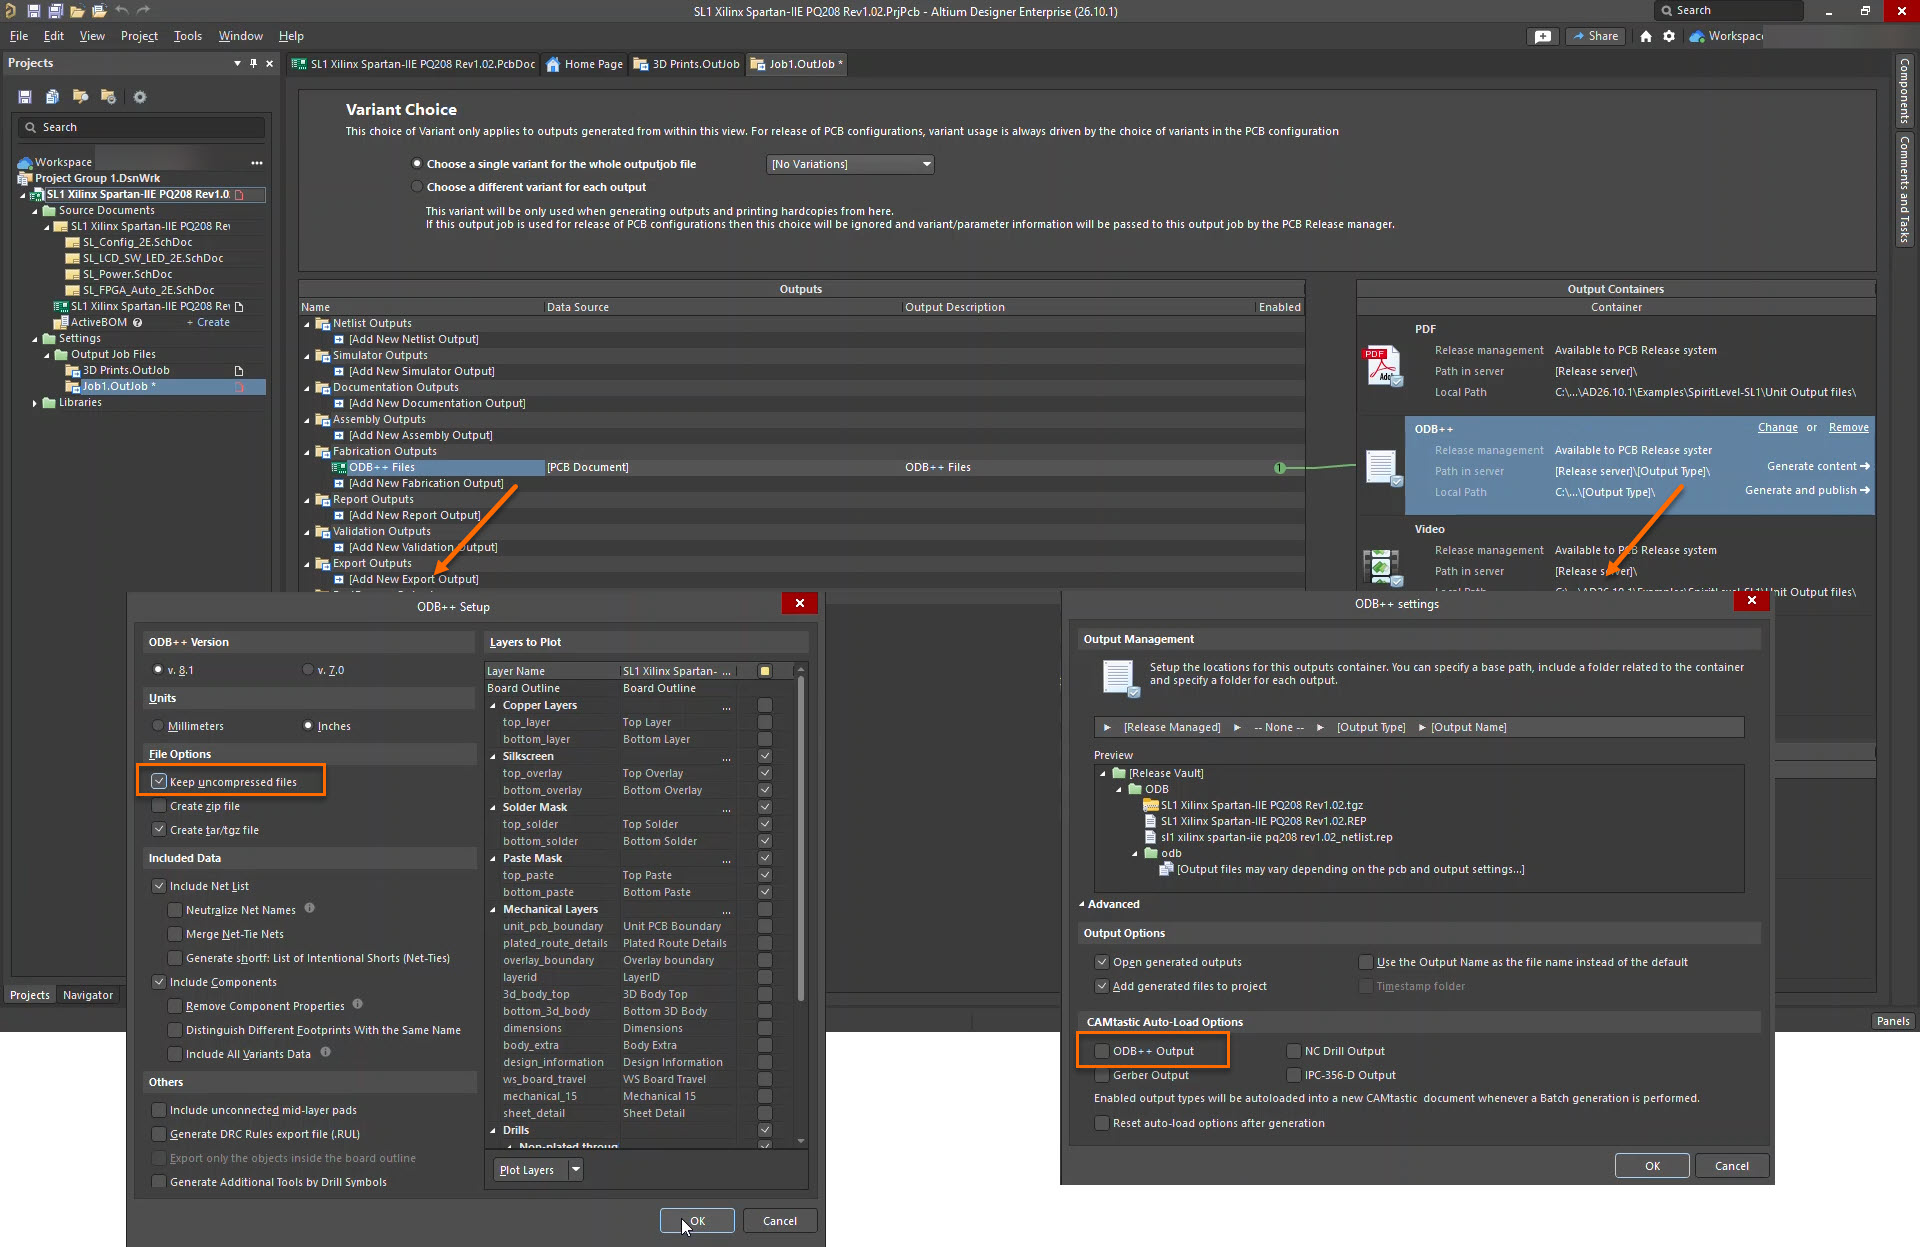This screenshot has width=1920, height=1247.
Task: Click the ActiveBOM help question mark icon
Action: click(138, 322)
